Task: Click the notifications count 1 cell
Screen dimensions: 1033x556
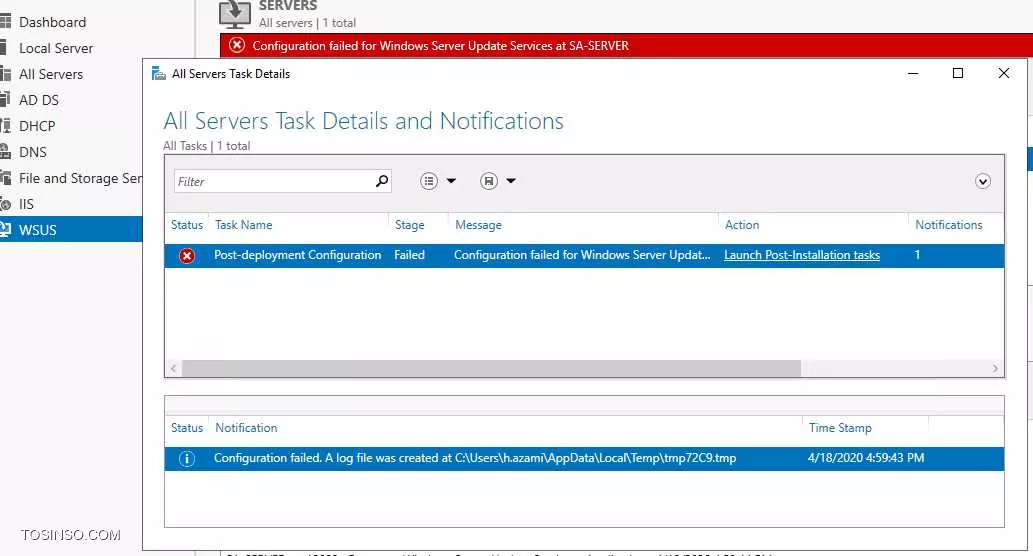Action: coord(917,255)
